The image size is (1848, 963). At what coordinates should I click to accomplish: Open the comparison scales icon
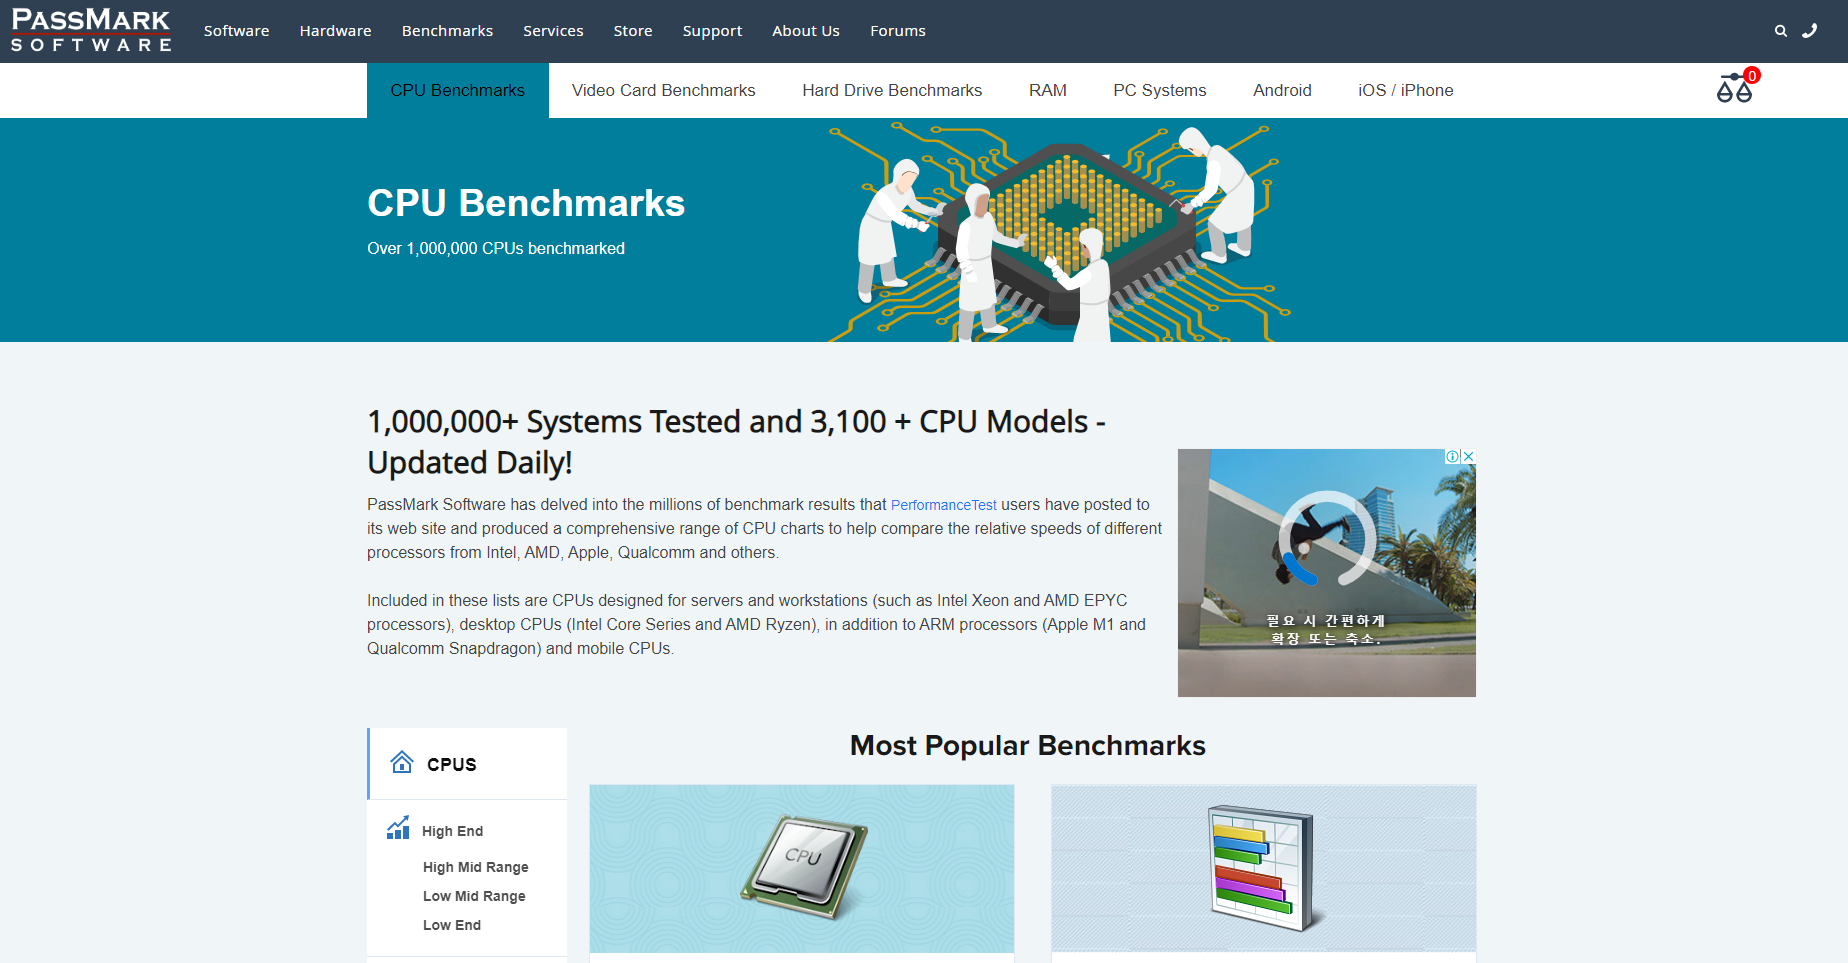pyautogui.click(x=1734, y=89)
